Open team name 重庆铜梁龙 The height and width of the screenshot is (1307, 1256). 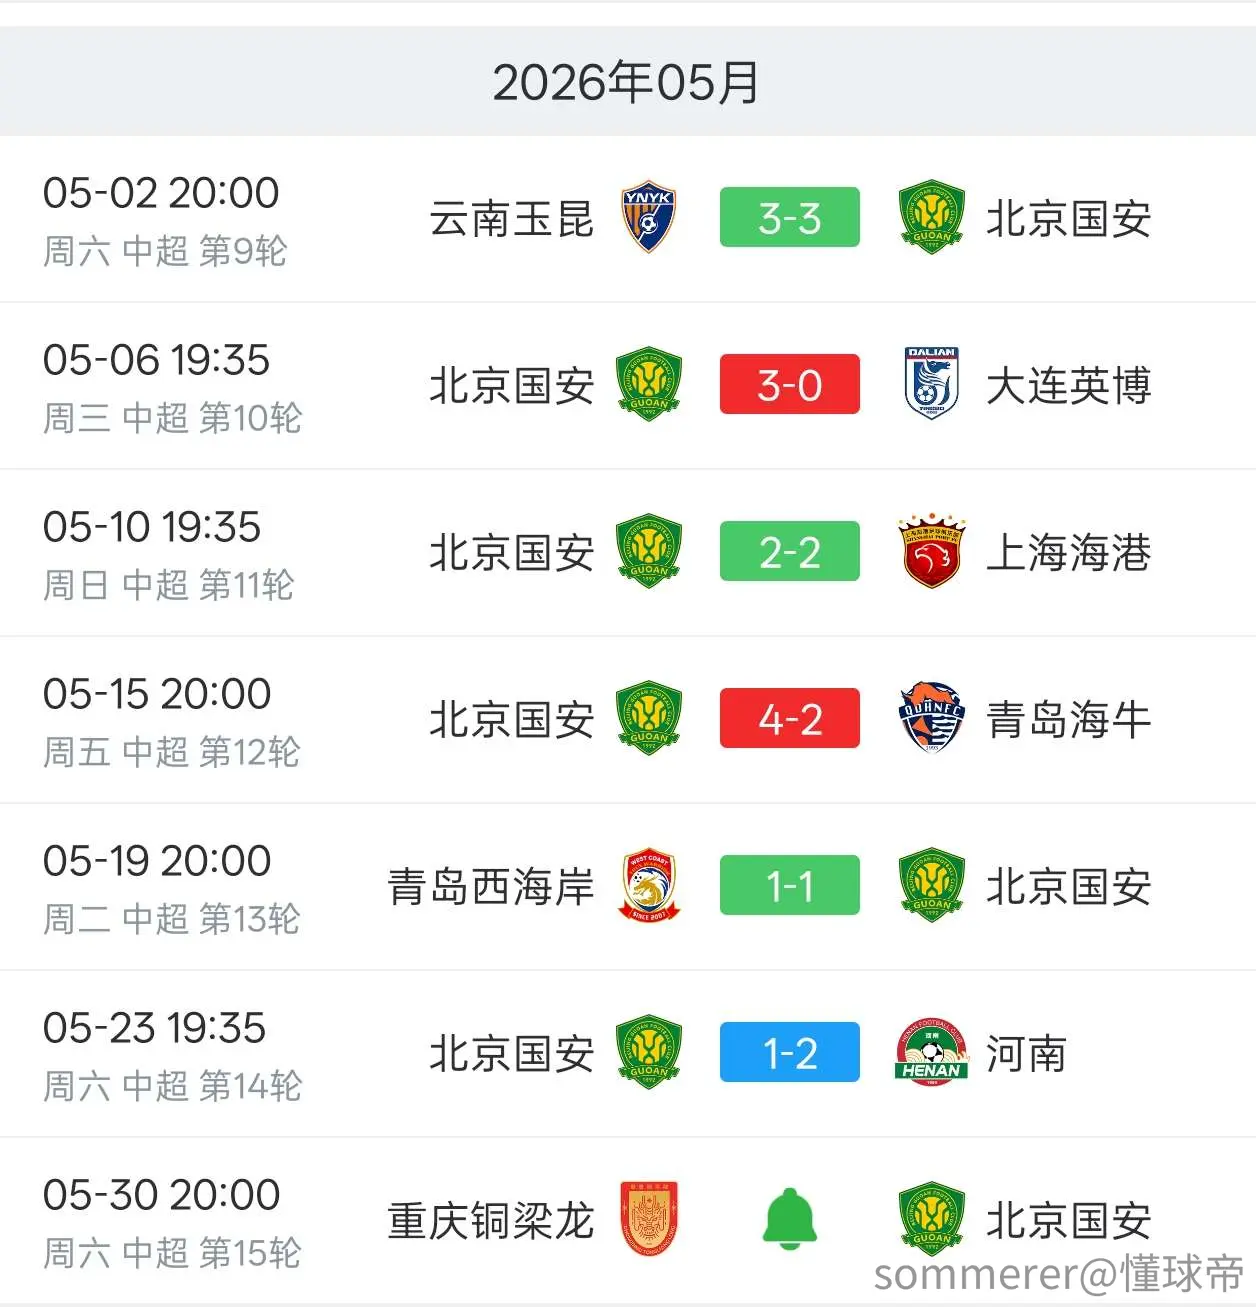pos(491,1221)
